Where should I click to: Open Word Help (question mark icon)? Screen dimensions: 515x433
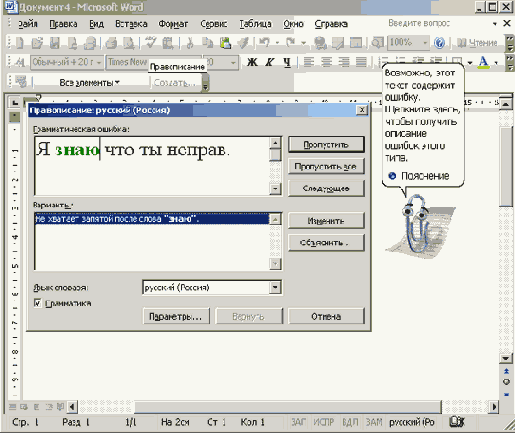click(x=440, y=43)
